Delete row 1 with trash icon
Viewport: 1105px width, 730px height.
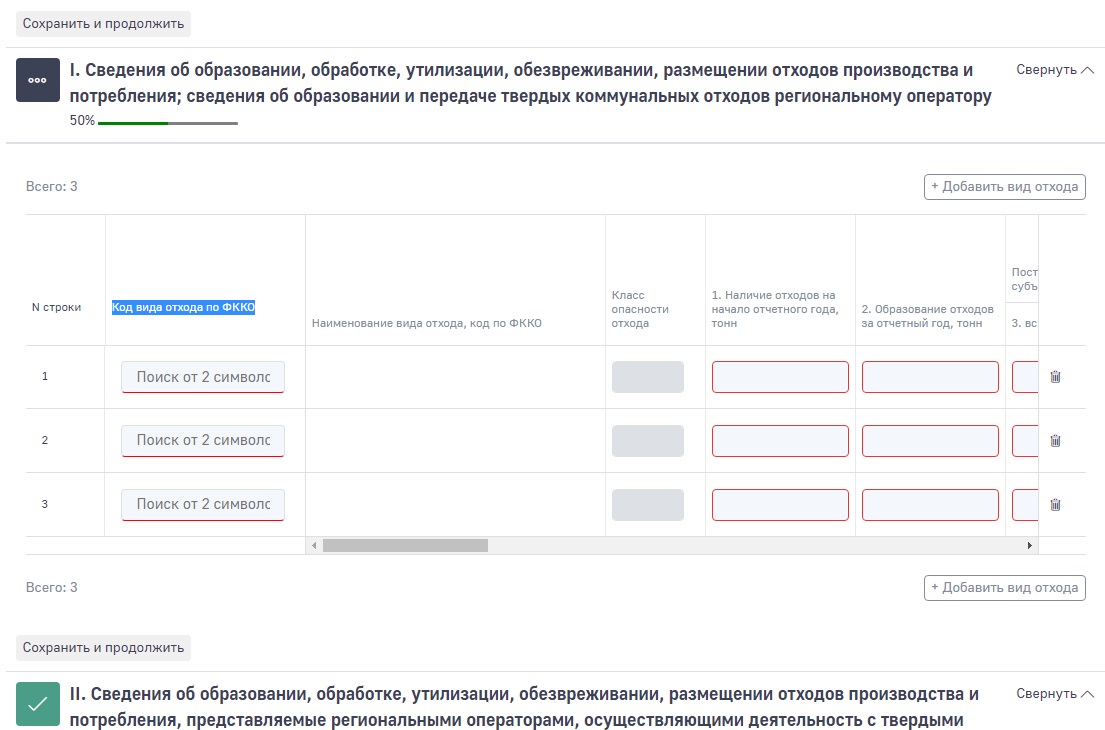click(x=1055, y=377)
